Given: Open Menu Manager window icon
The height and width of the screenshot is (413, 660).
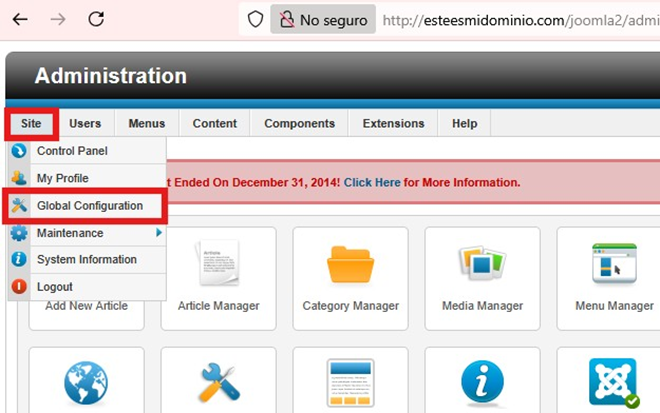Looking at the screenshot, I should (x=615, y=264).
